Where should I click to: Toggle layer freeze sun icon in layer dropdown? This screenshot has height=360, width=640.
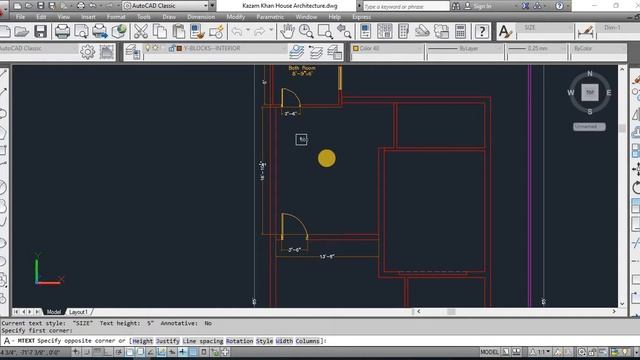click(x=156, y=48)
